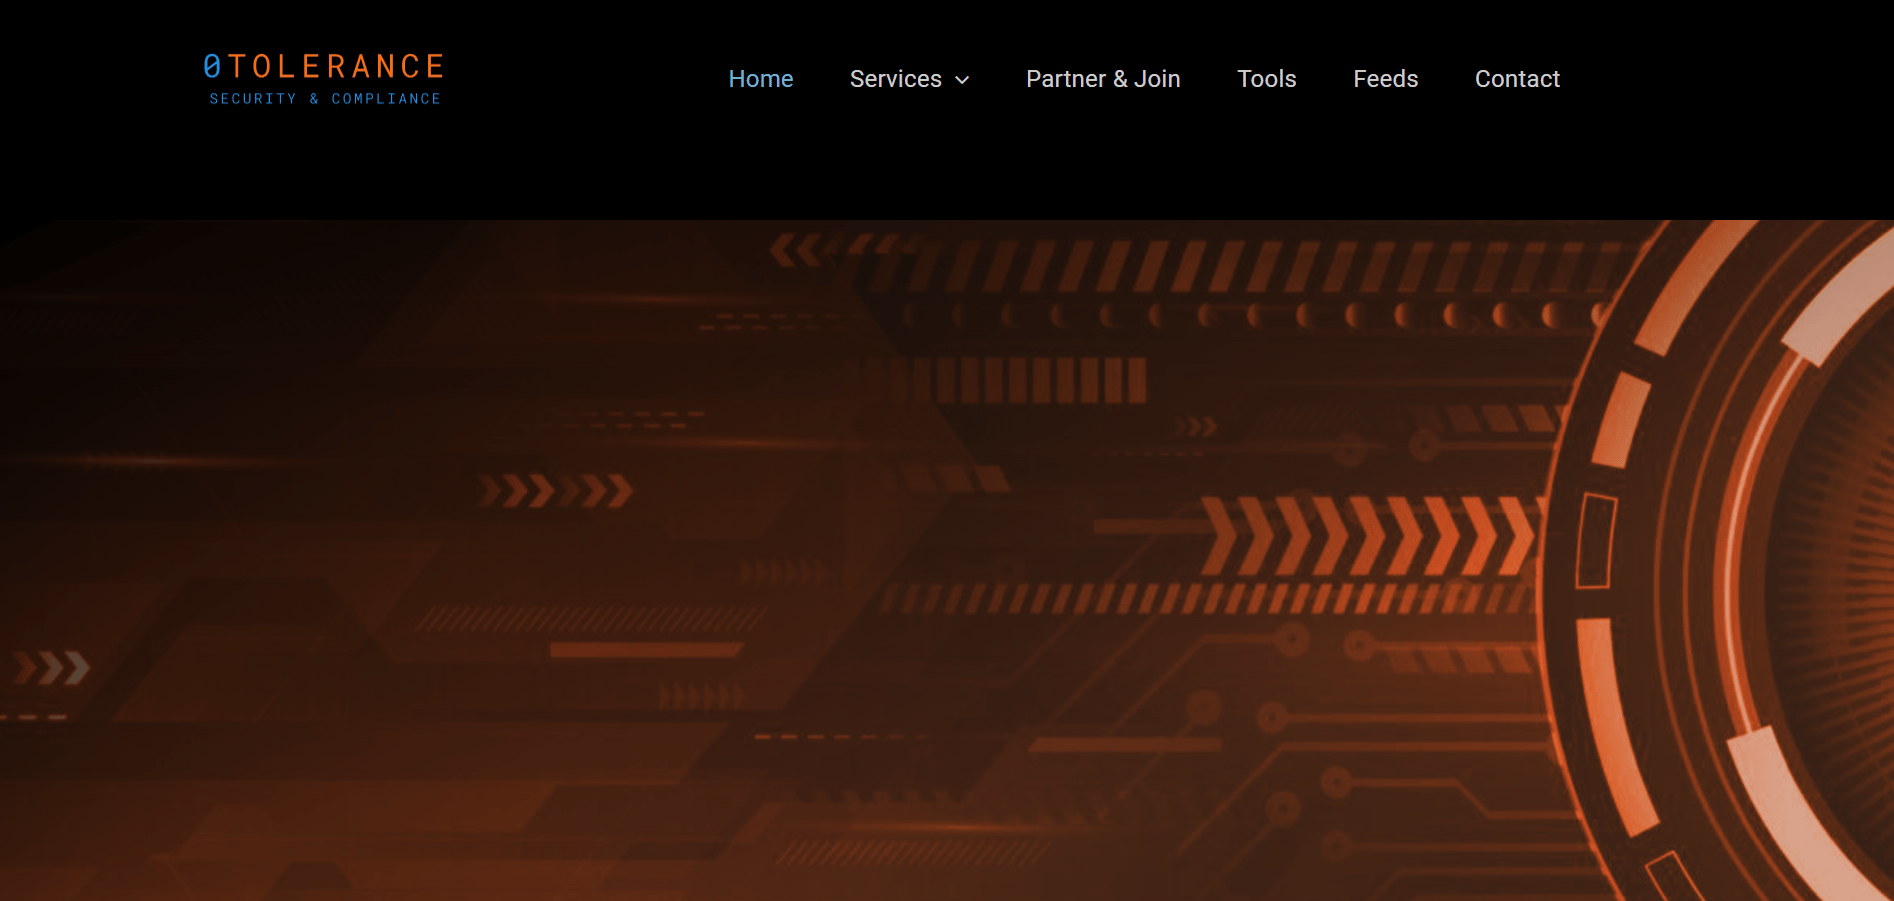Navigate to the Tools page
Viewport: 1894px width, 901px height.
(x=1267, y=79)
